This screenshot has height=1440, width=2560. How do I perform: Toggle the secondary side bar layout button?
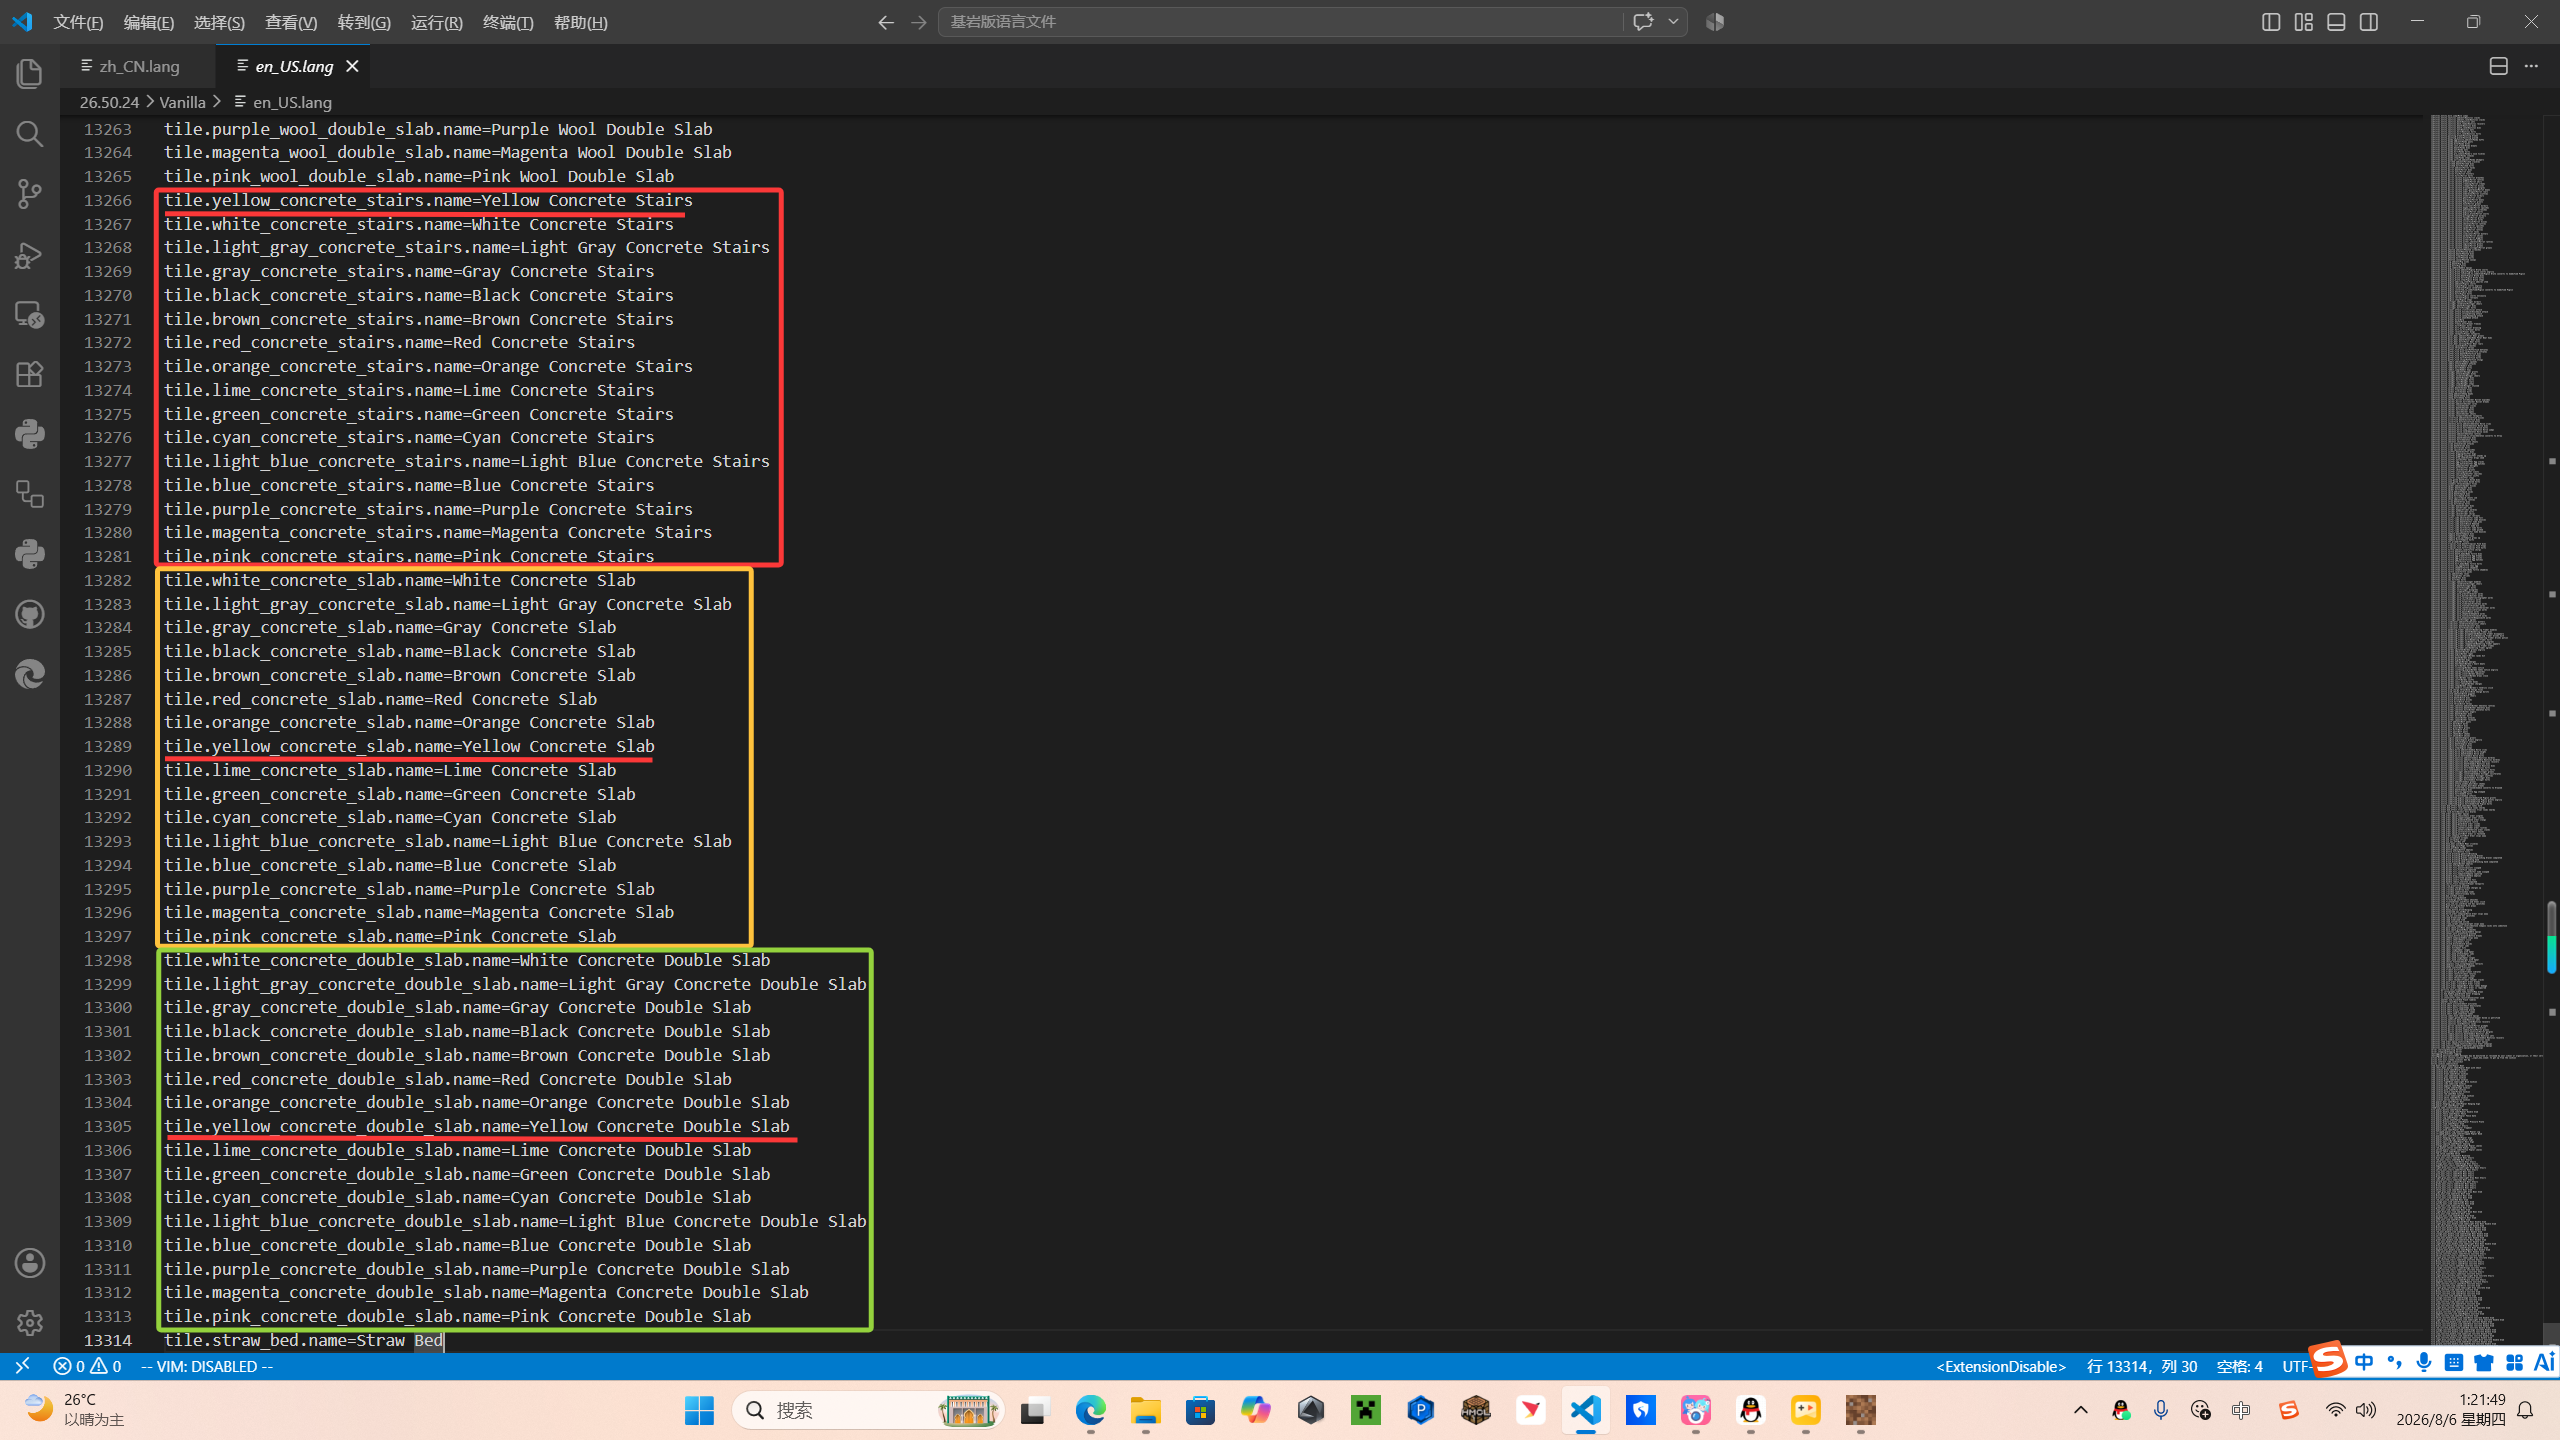click(2369, 22)
